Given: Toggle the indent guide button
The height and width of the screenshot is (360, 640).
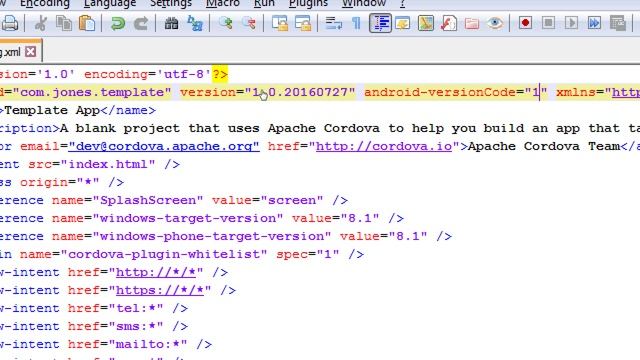Looking at the screenshot, I should [380, 23].
